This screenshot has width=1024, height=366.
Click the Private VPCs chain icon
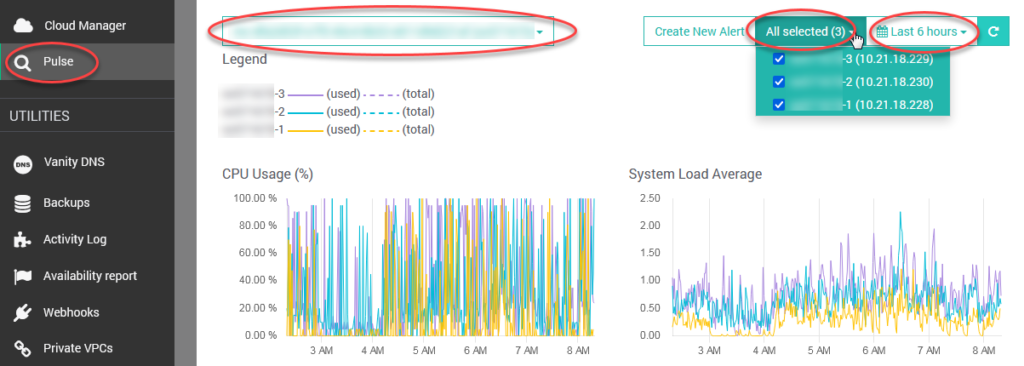tap(23, 348)
